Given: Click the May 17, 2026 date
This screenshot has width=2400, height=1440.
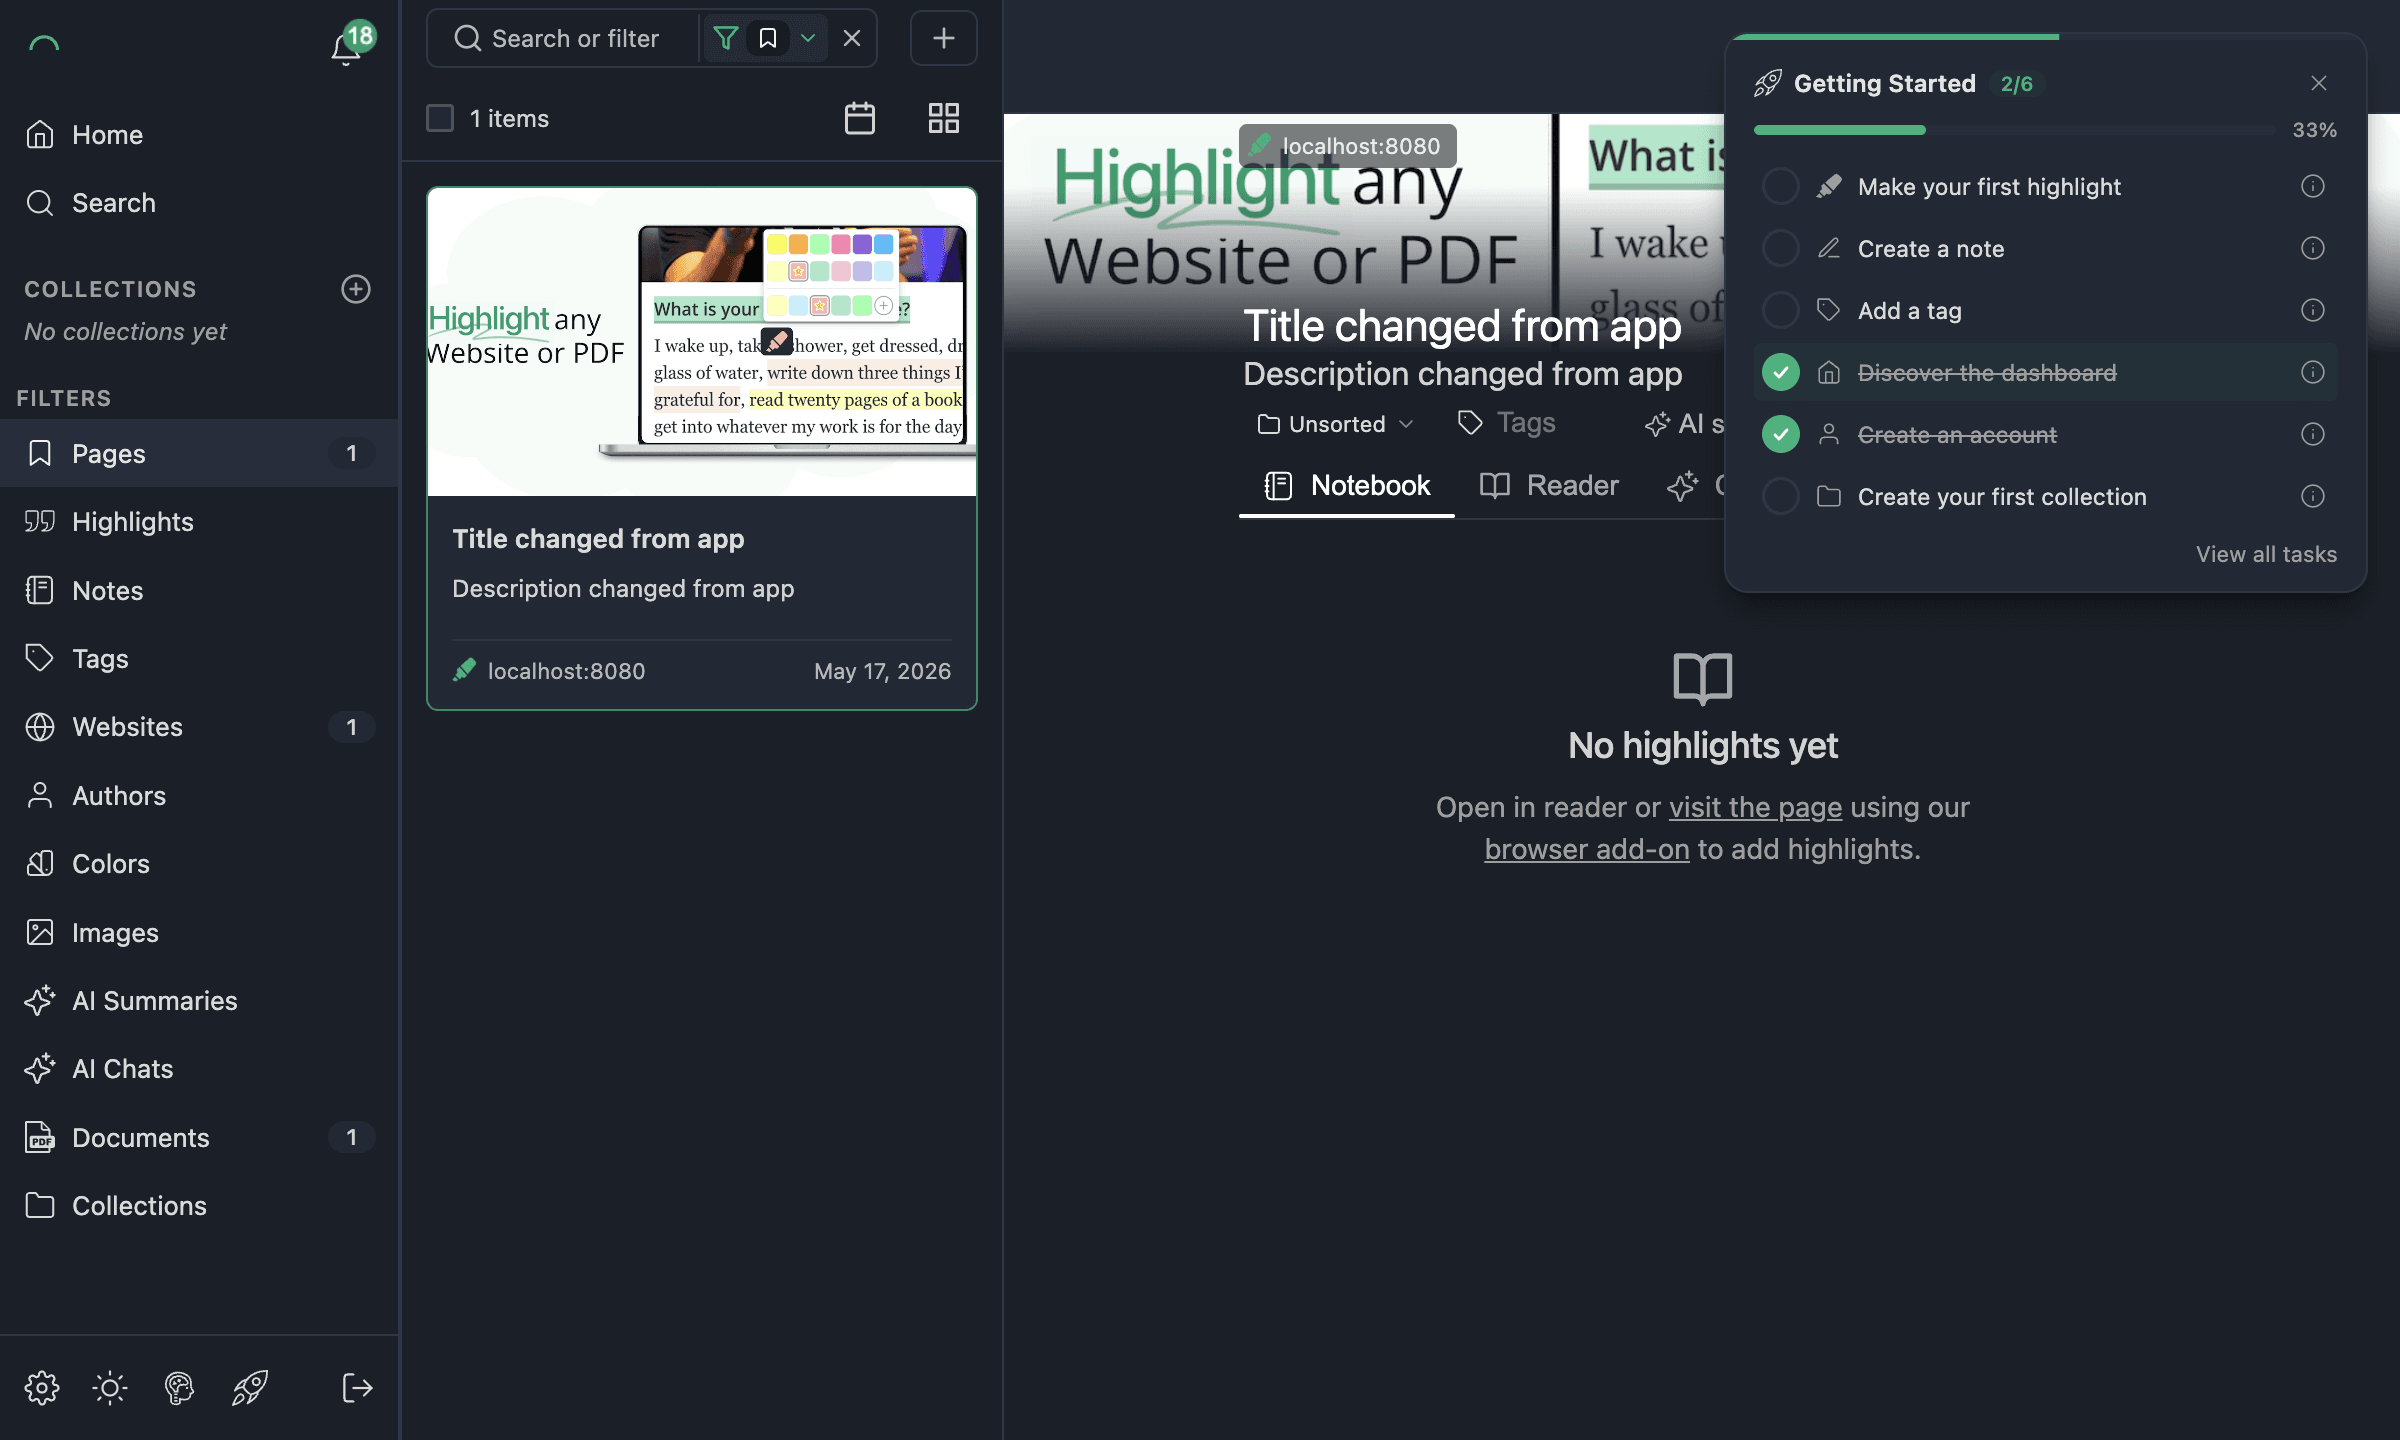Looking at the screenshot, I should click(882, 671).
